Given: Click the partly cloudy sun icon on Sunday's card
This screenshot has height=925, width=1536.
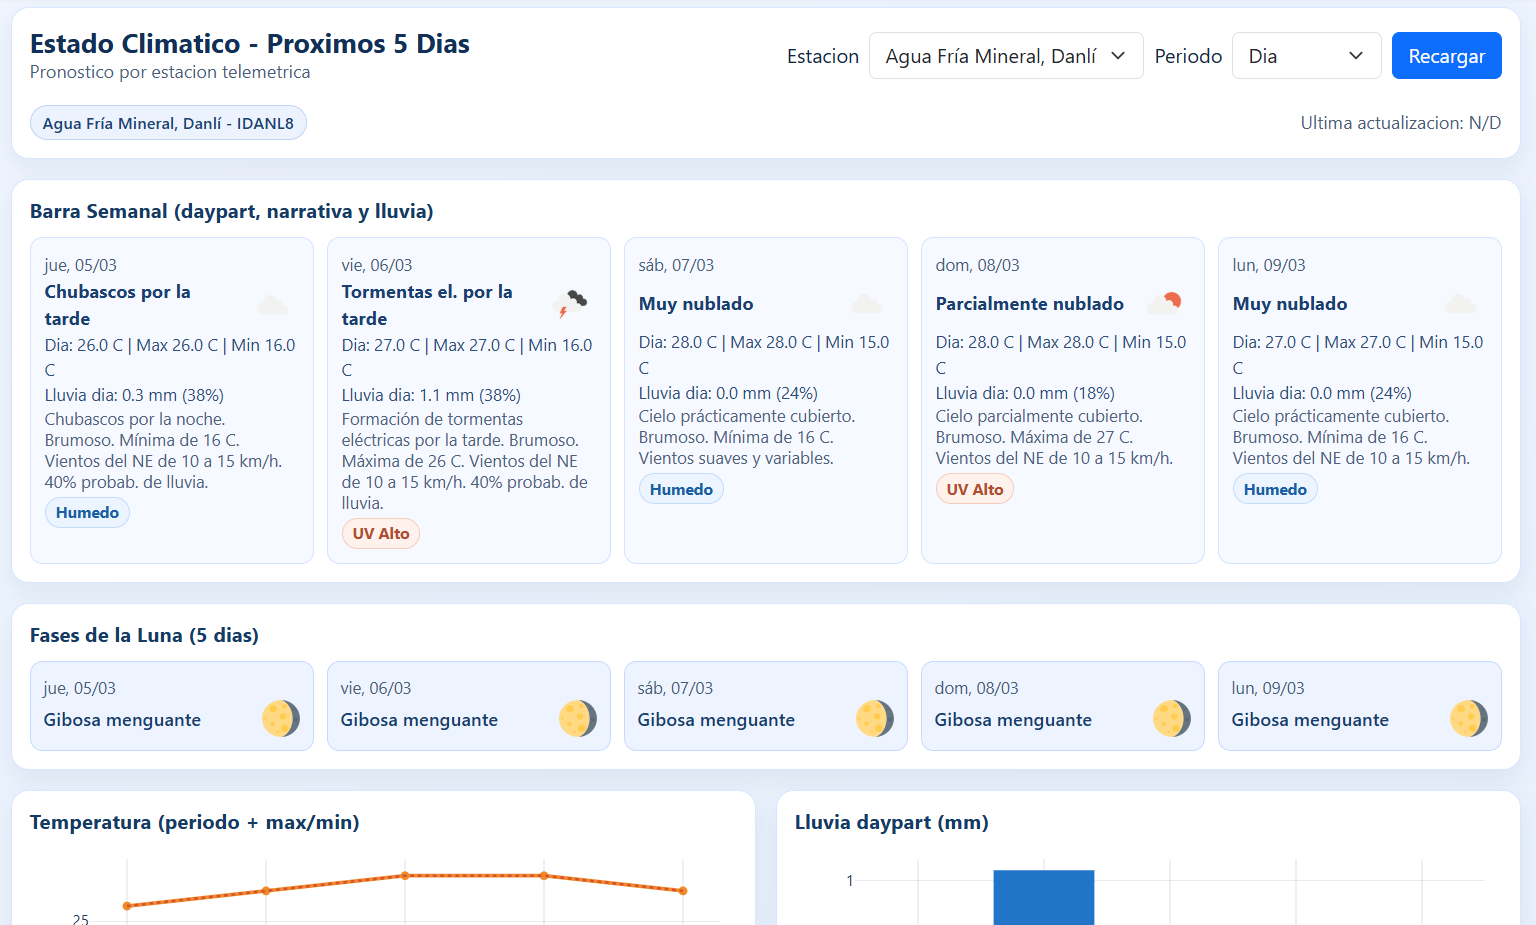Looking at the screenshot, I should pyautogui.click(x=1164, y=303).
